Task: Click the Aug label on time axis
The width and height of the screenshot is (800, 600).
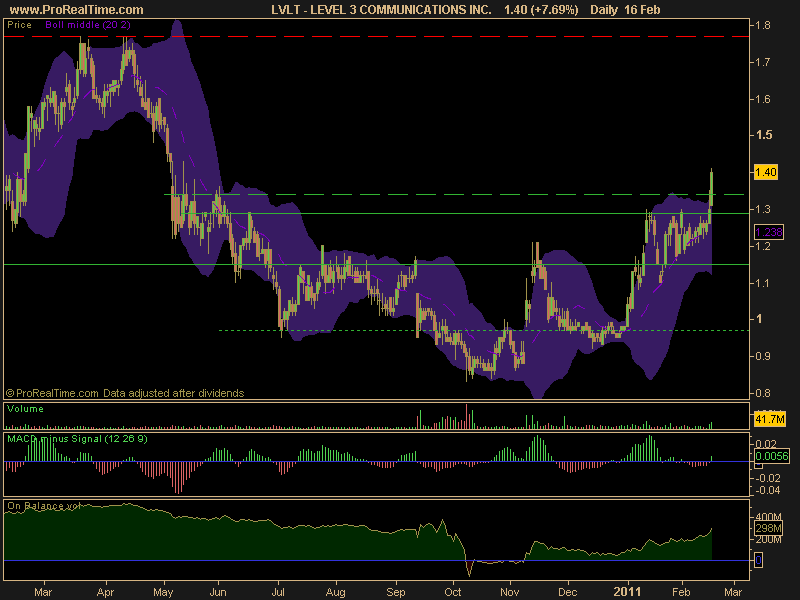Action: click(x=335, y=592)
